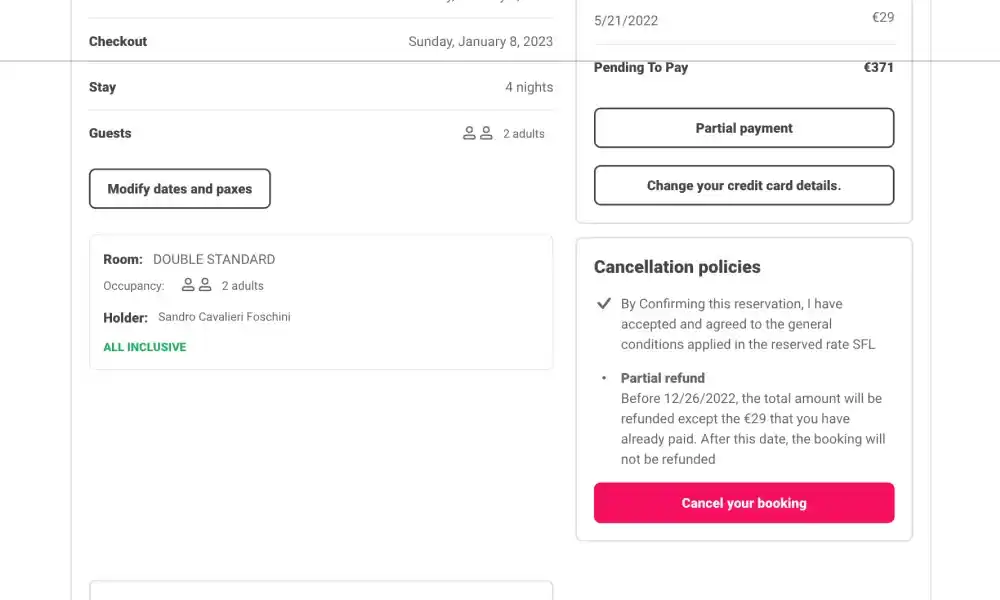The width and height of the screenshot is (1000, 600).
Task: Select the DOUBLE STANDARD room name
Action: [214, 259]
